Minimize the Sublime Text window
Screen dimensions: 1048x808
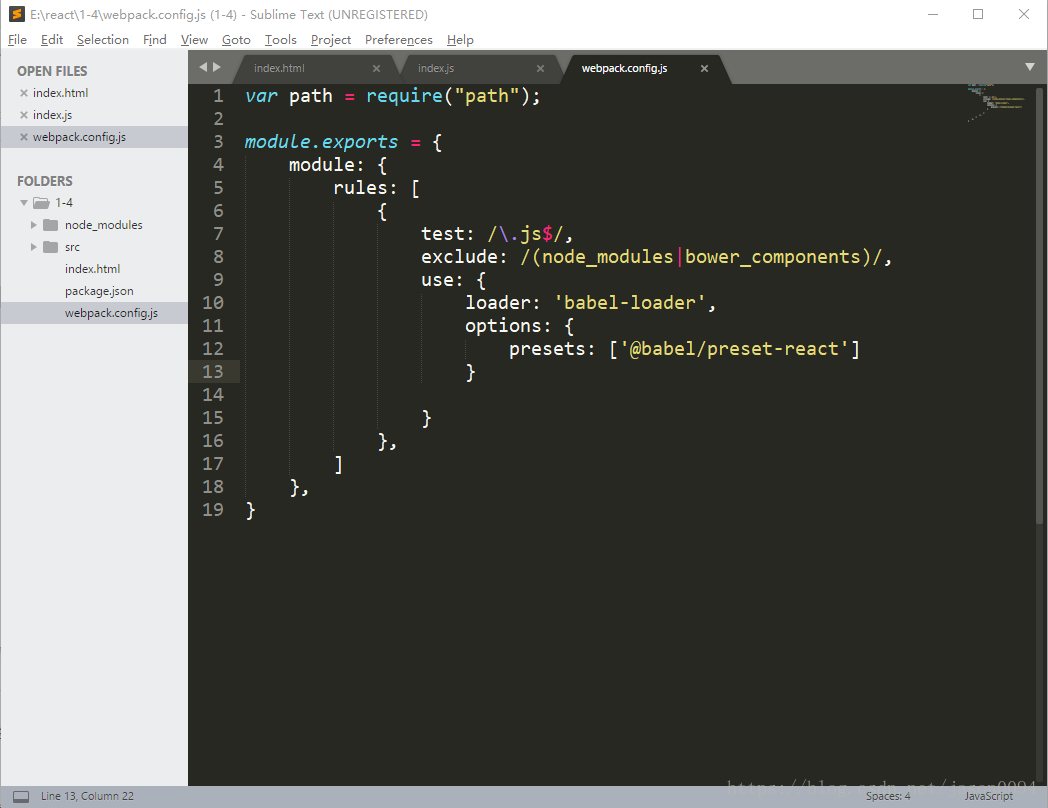pos(933,14)
